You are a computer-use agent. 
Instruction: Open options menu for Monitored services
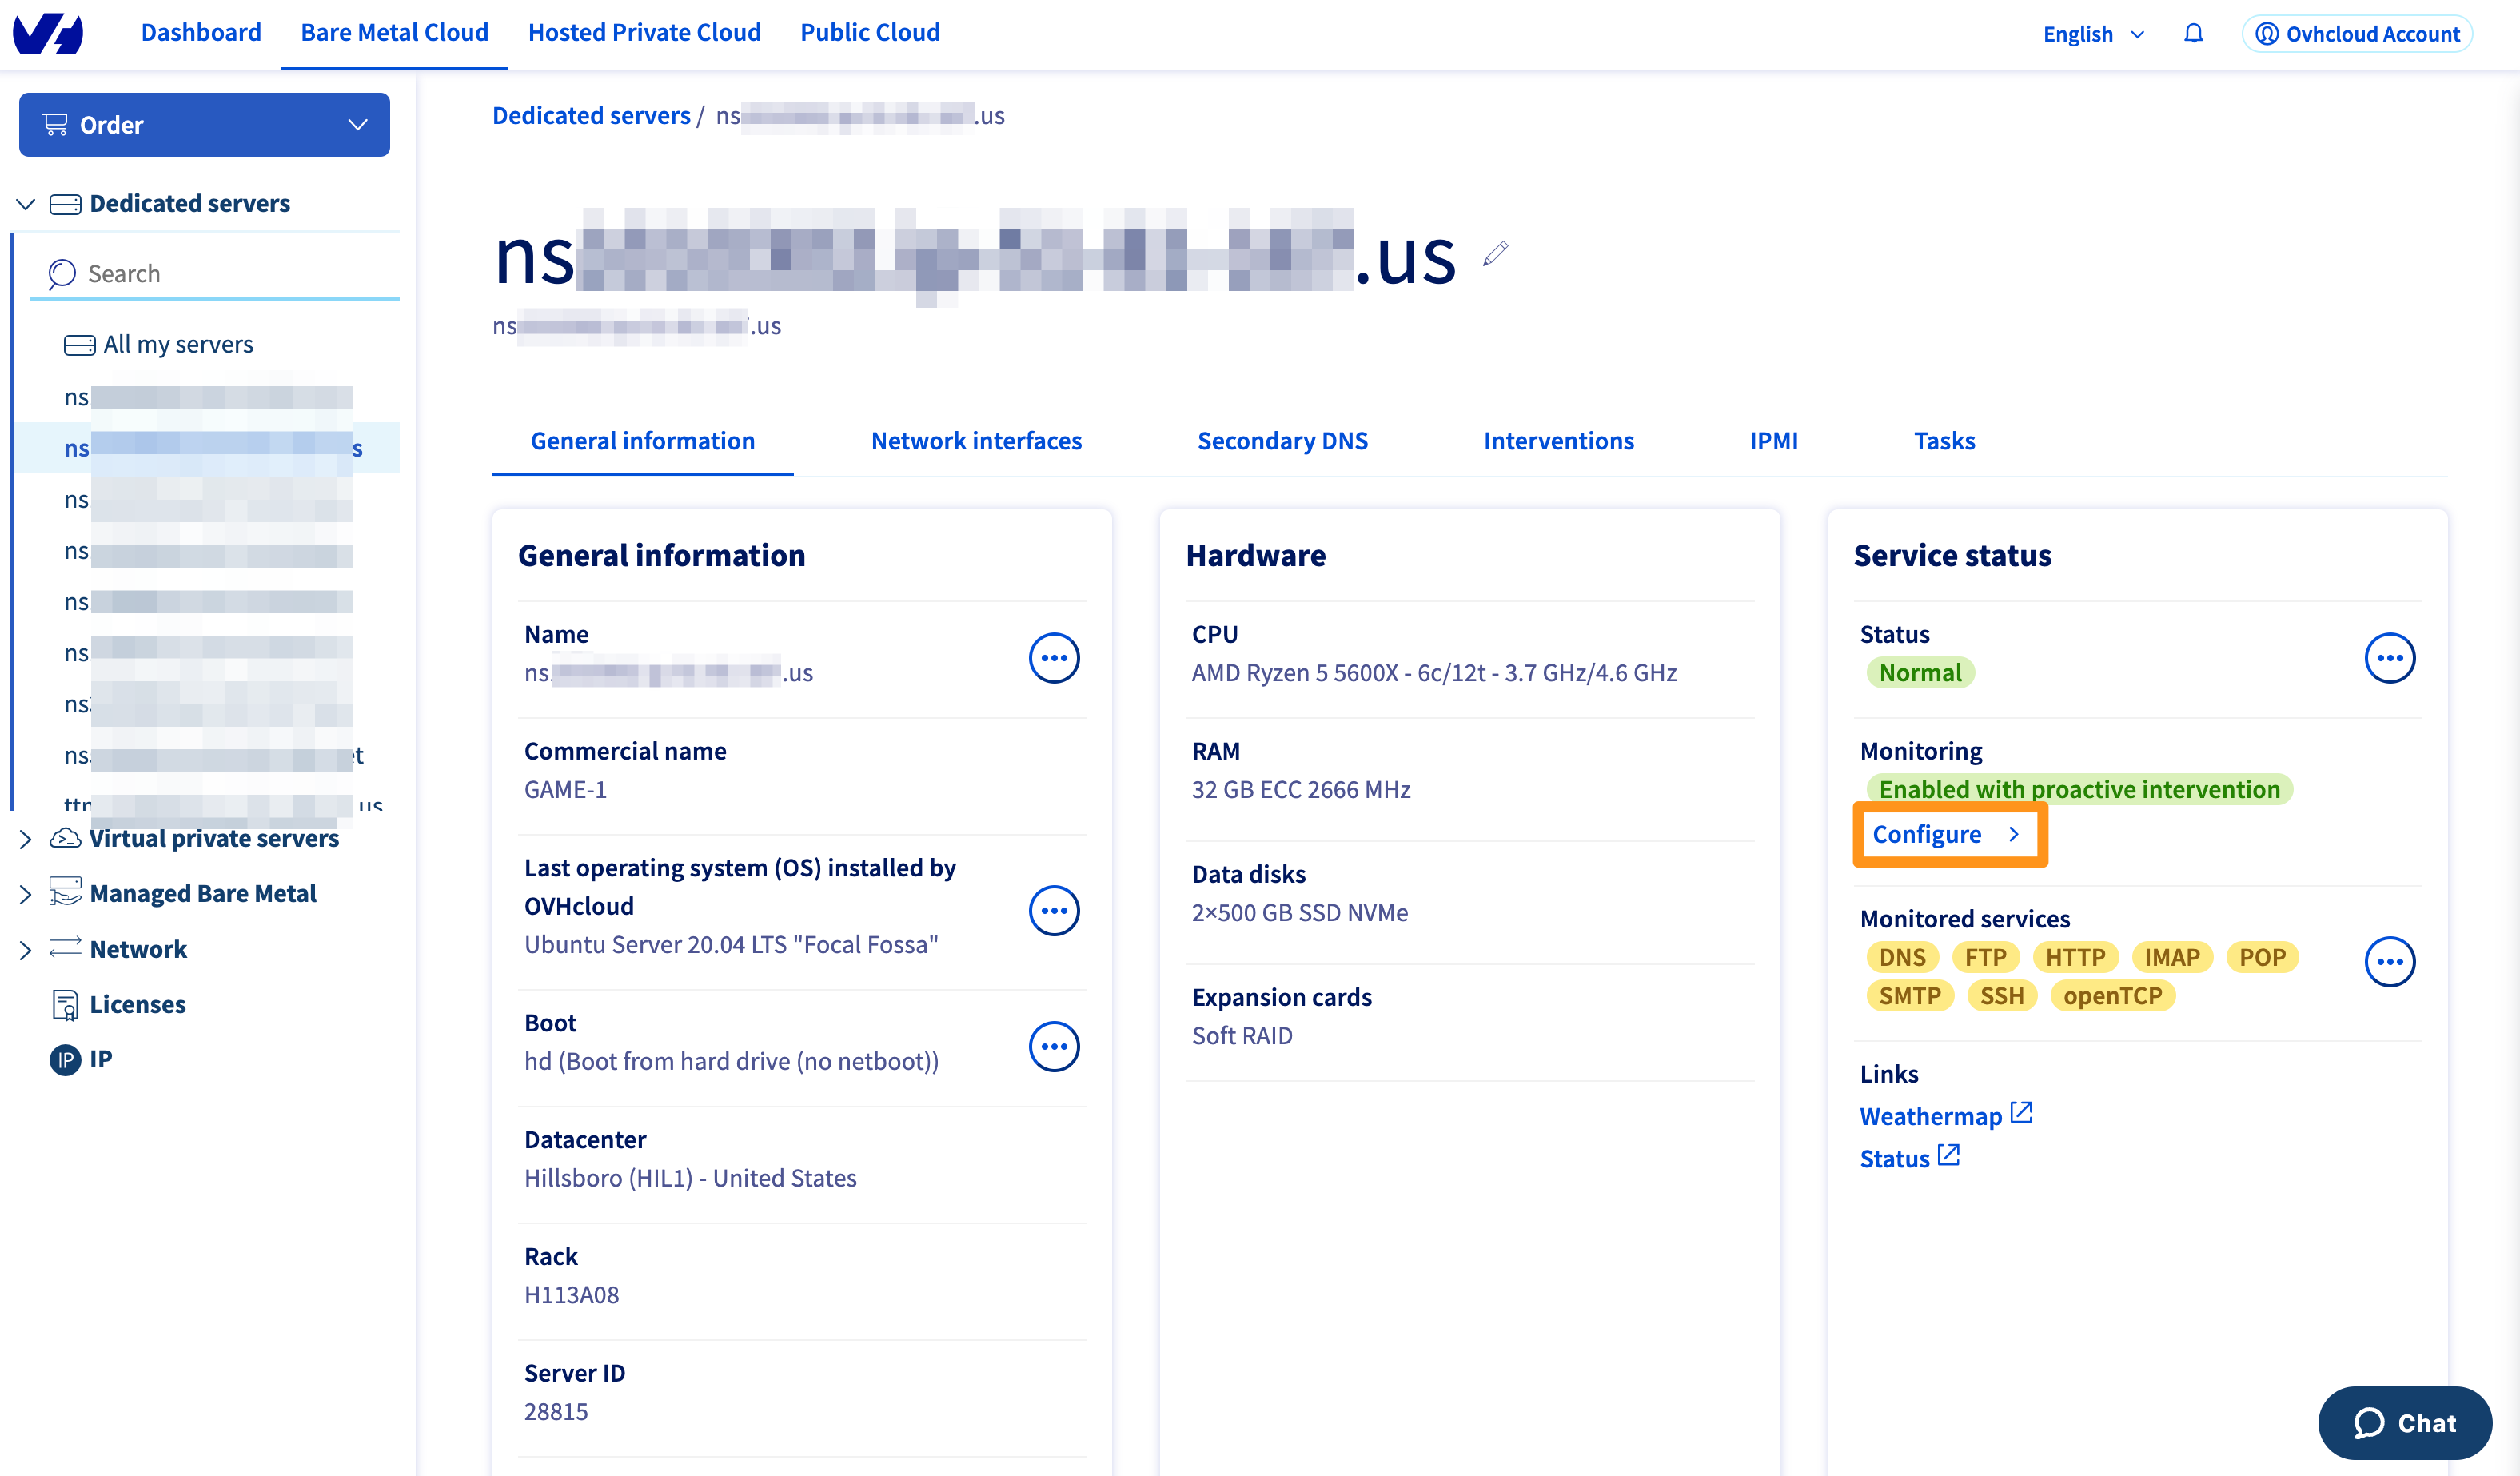coord(2391,962)
